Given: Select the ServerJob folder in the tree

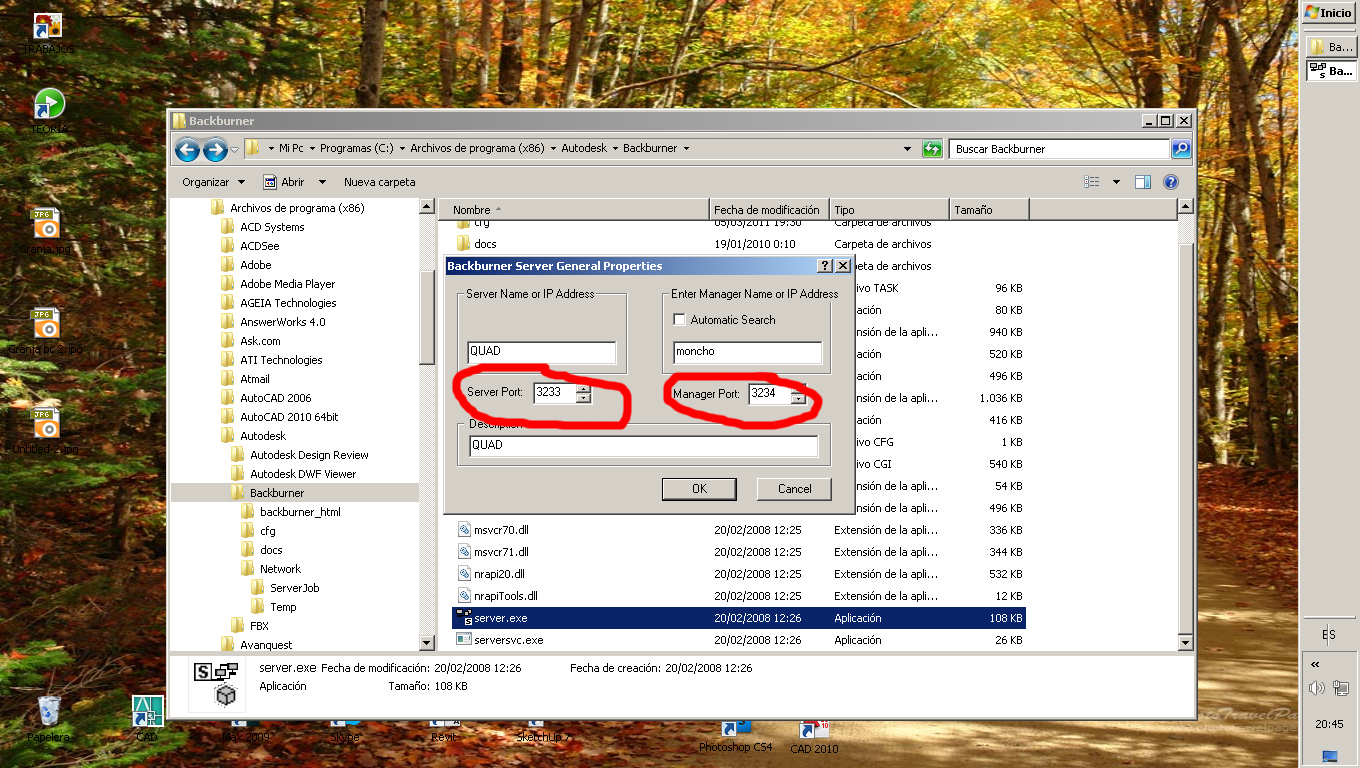Looking at the screenshot, I should [x=294, y=588].
